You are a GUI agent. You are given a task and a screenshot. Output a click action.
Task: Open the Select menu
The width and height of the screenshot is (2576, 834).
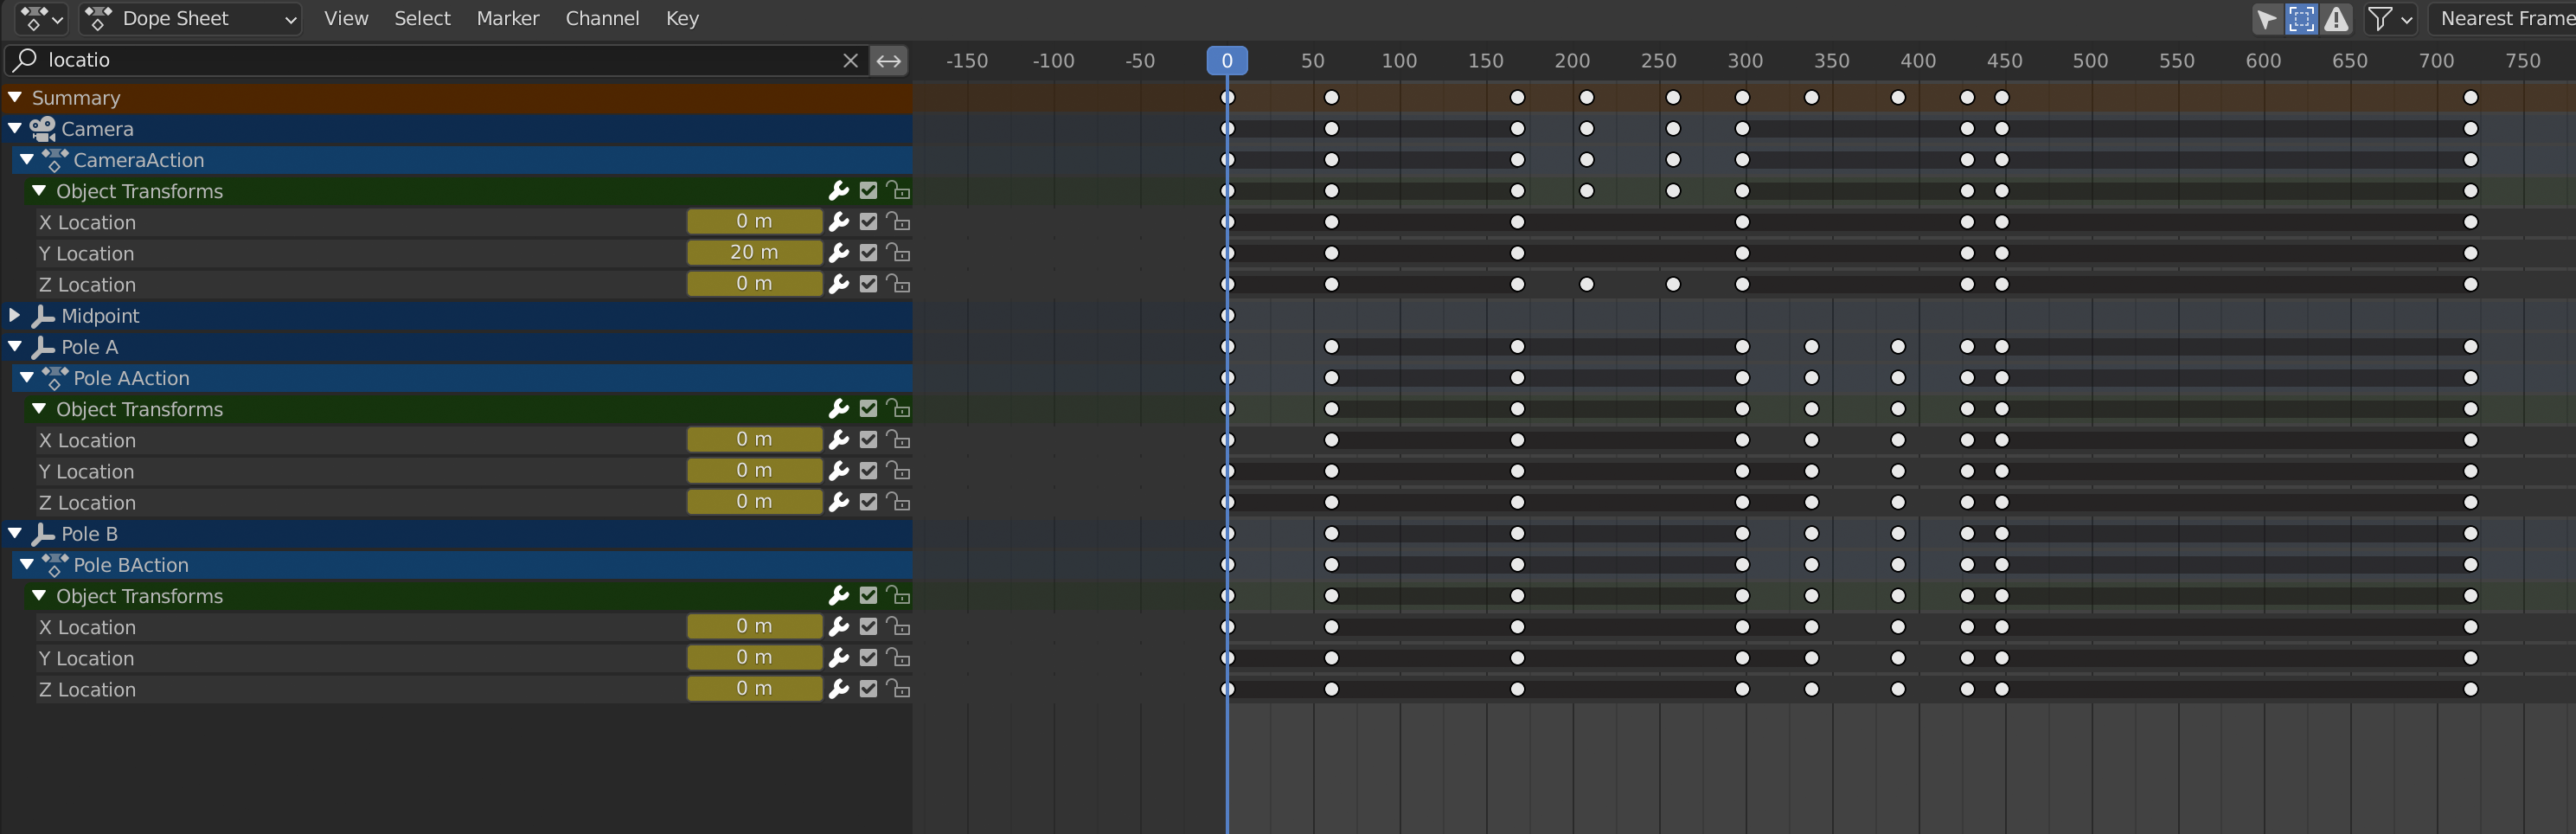422,18
